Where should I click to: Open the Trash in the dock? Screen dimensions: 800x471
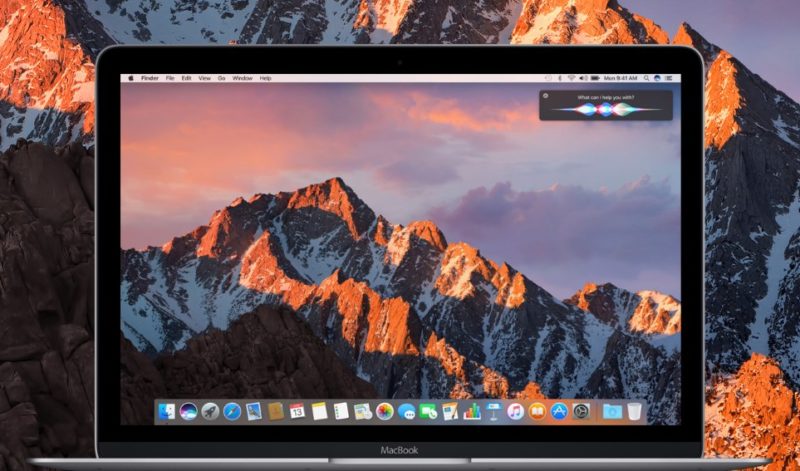click(x=635, y=411)
